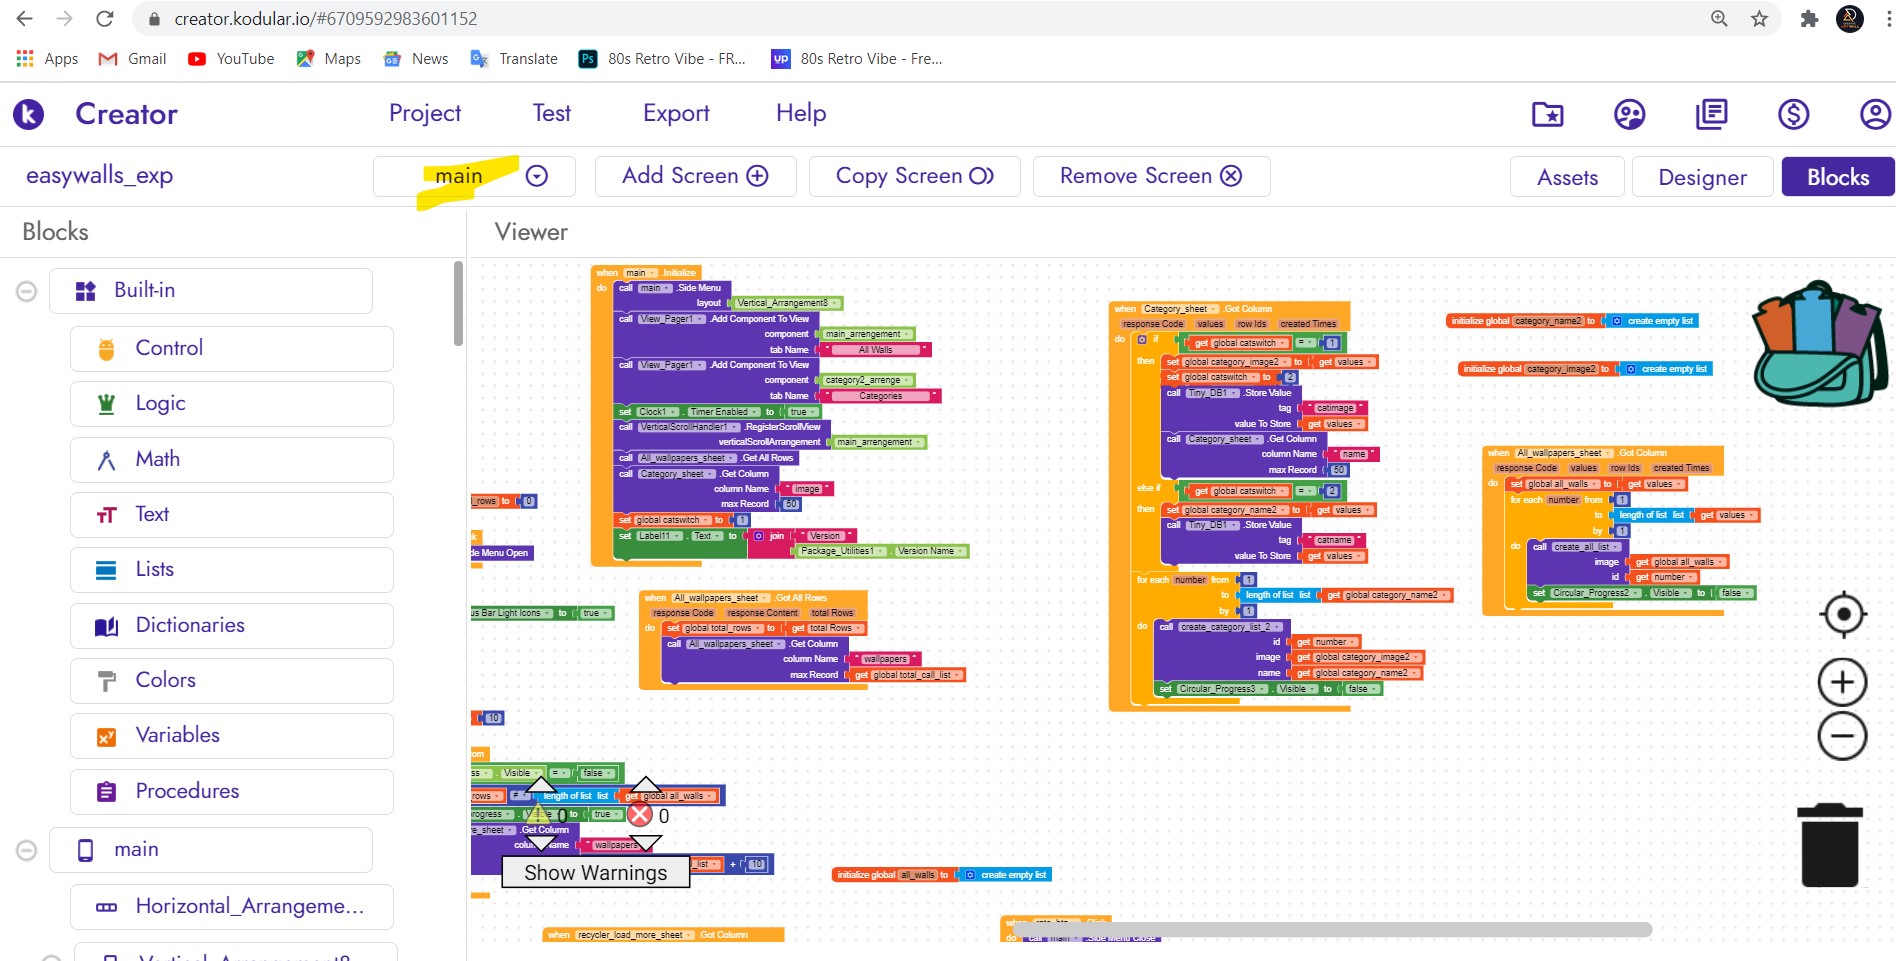Toggle the yellow warning triangle indicator
1896x961 pixels.
[x=540, y=815]
